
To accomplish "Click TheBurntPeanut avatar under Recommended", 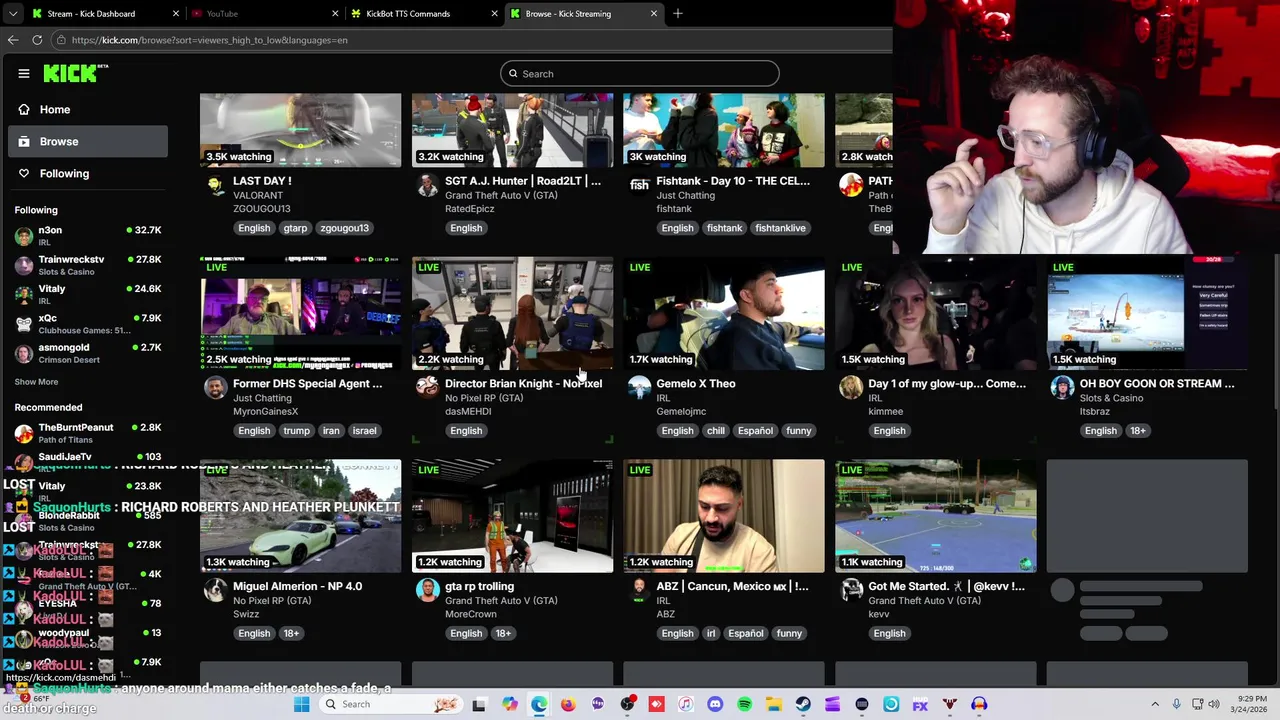I will click(24, 433).
